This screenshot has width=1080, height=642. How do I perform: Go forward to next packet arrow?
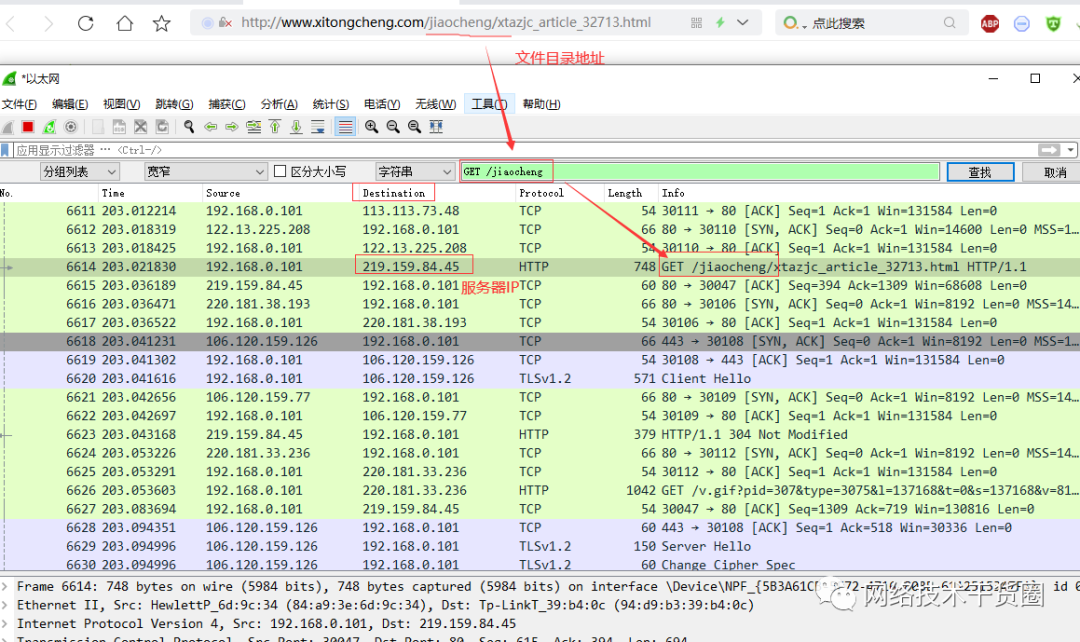click(232, 127)
